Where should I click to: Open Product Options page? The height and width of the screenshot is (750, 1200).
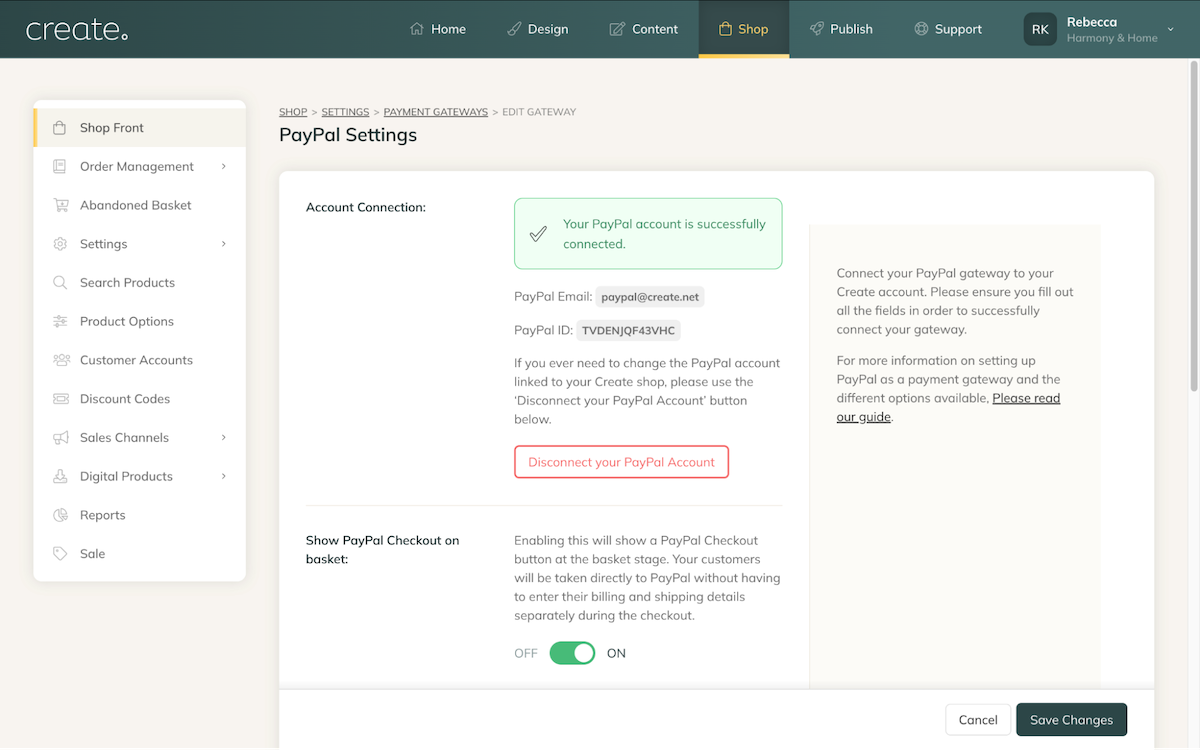(140, 321)
